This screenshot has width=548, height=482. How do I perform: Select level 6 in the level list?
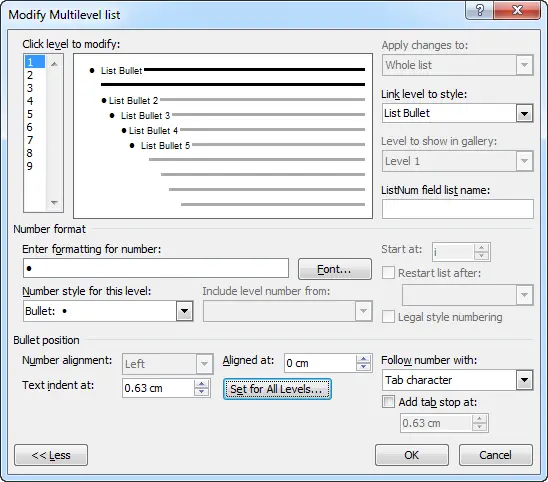click(35, 127)
